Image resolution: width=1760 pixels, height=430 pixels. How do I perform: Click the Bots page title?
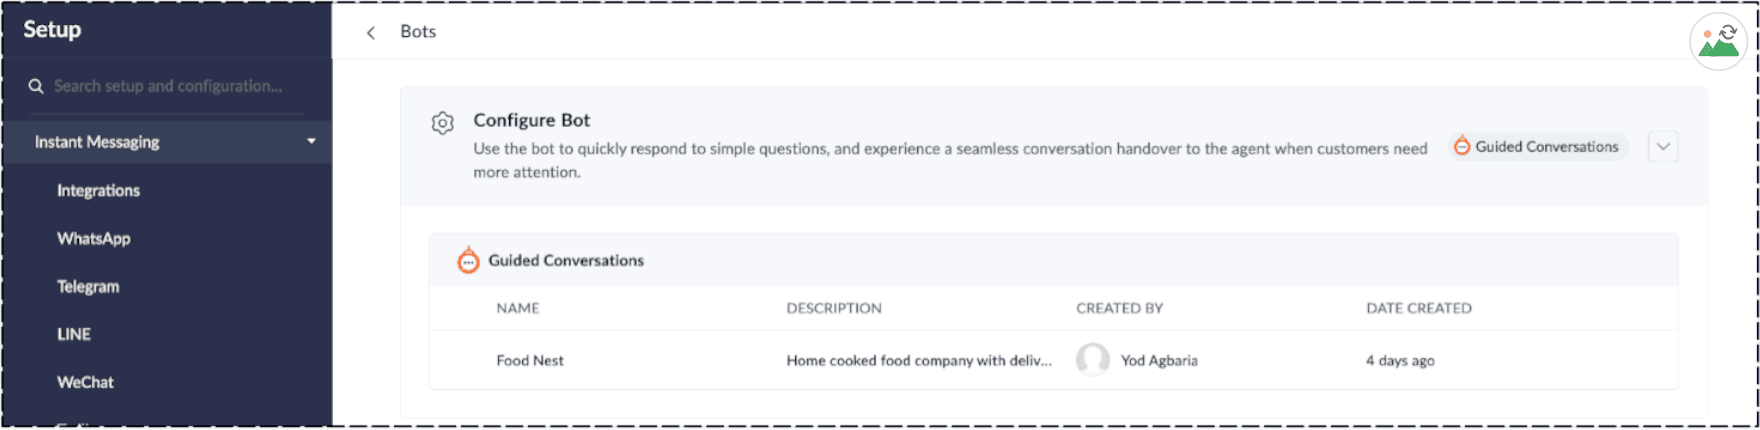(x=418, y=32)
